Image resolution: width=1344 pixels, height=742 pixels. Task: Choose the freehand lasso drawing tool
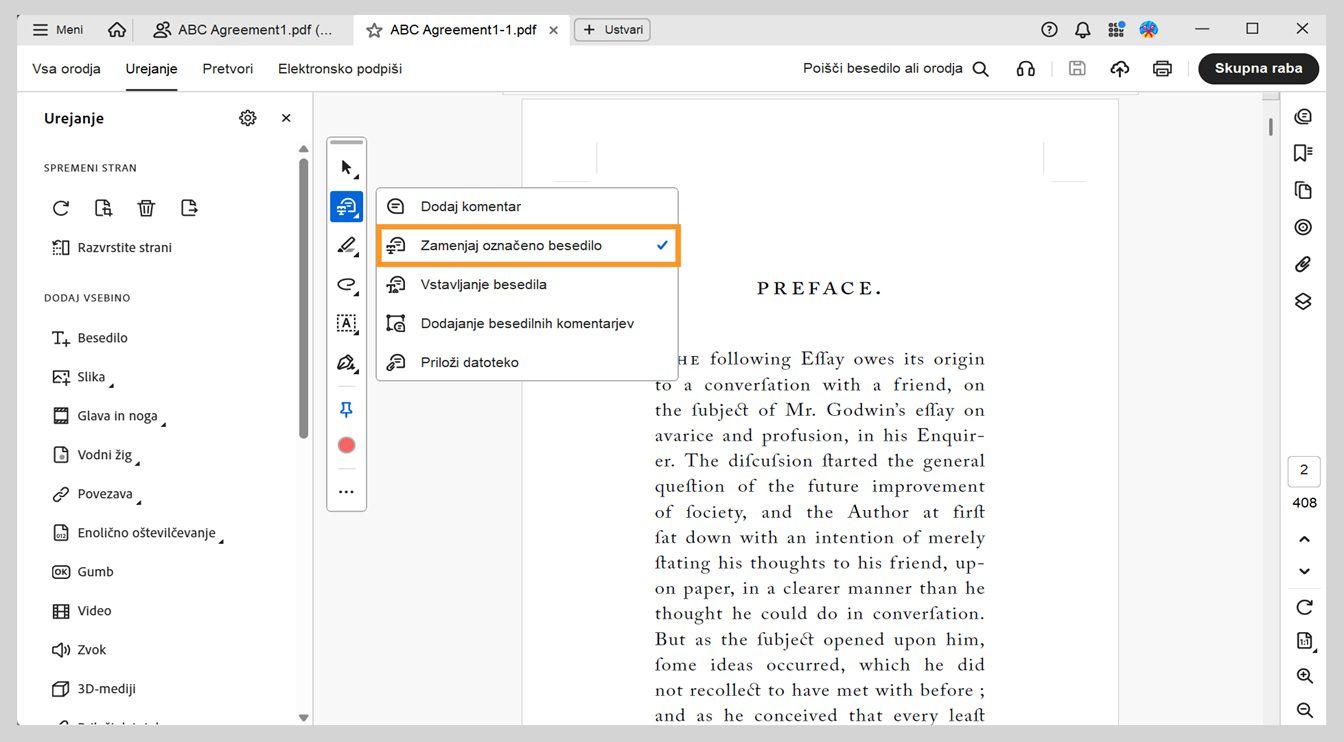[347, 285]
